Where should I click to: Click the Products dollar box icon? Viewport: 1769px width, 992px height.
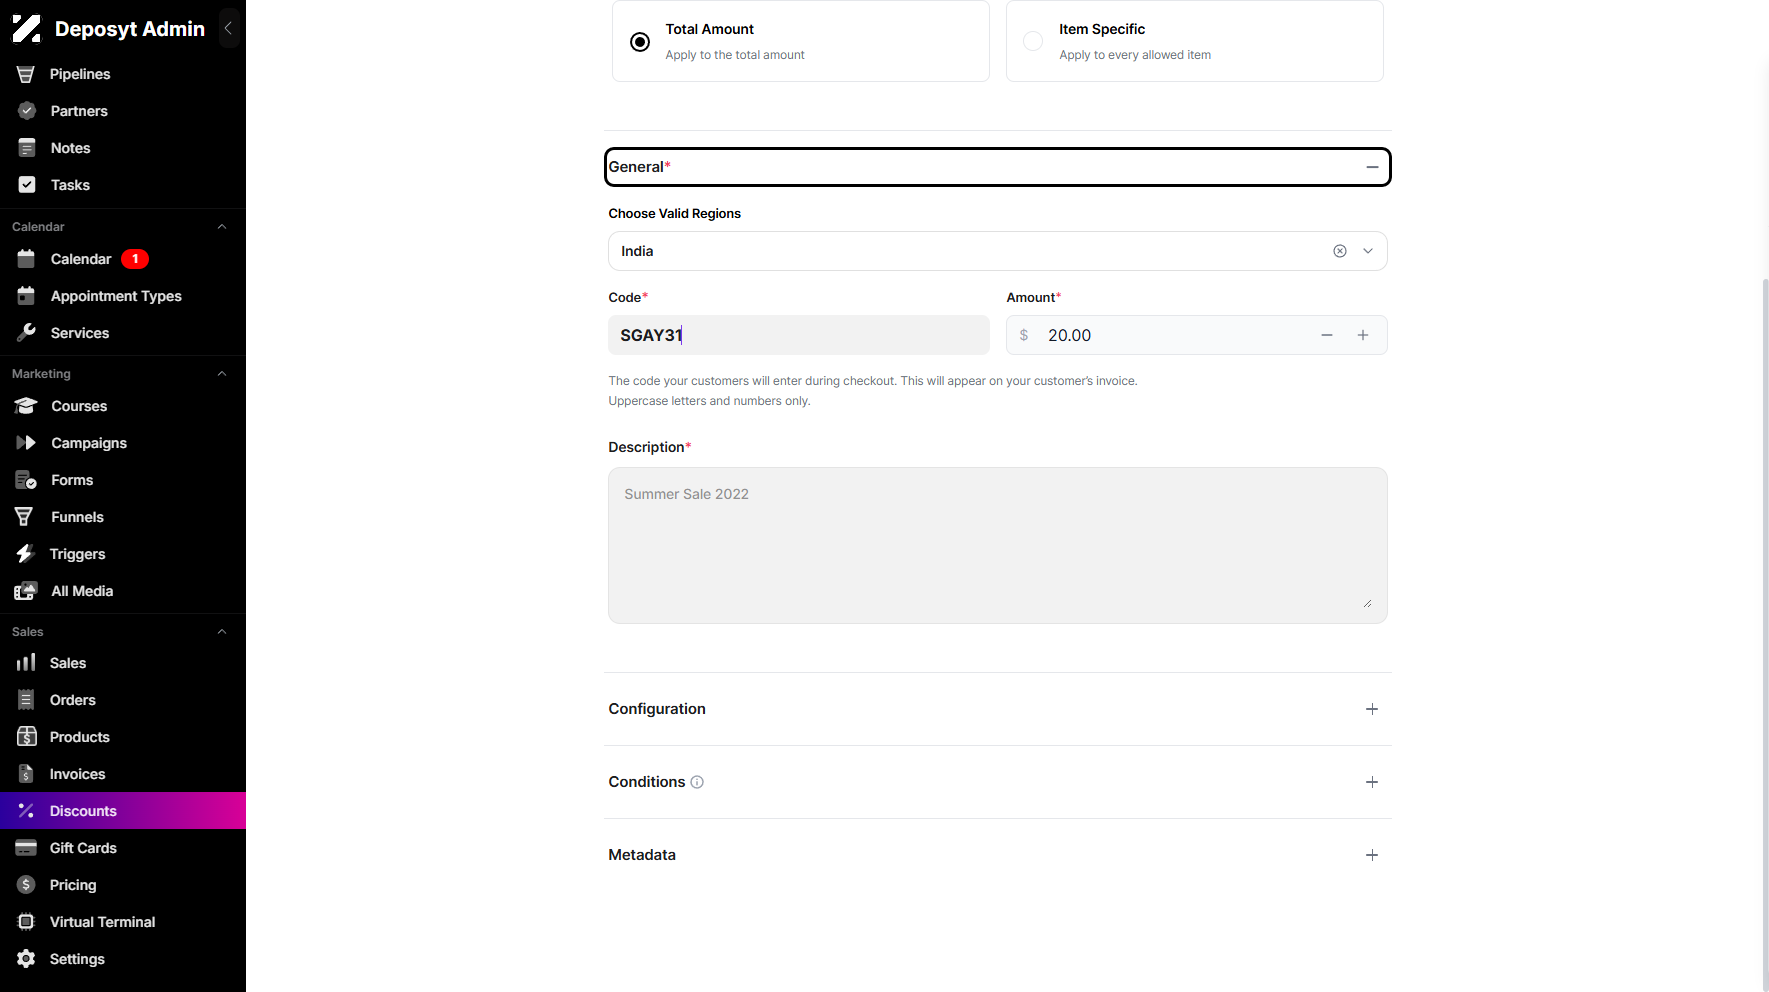[26, 737]
